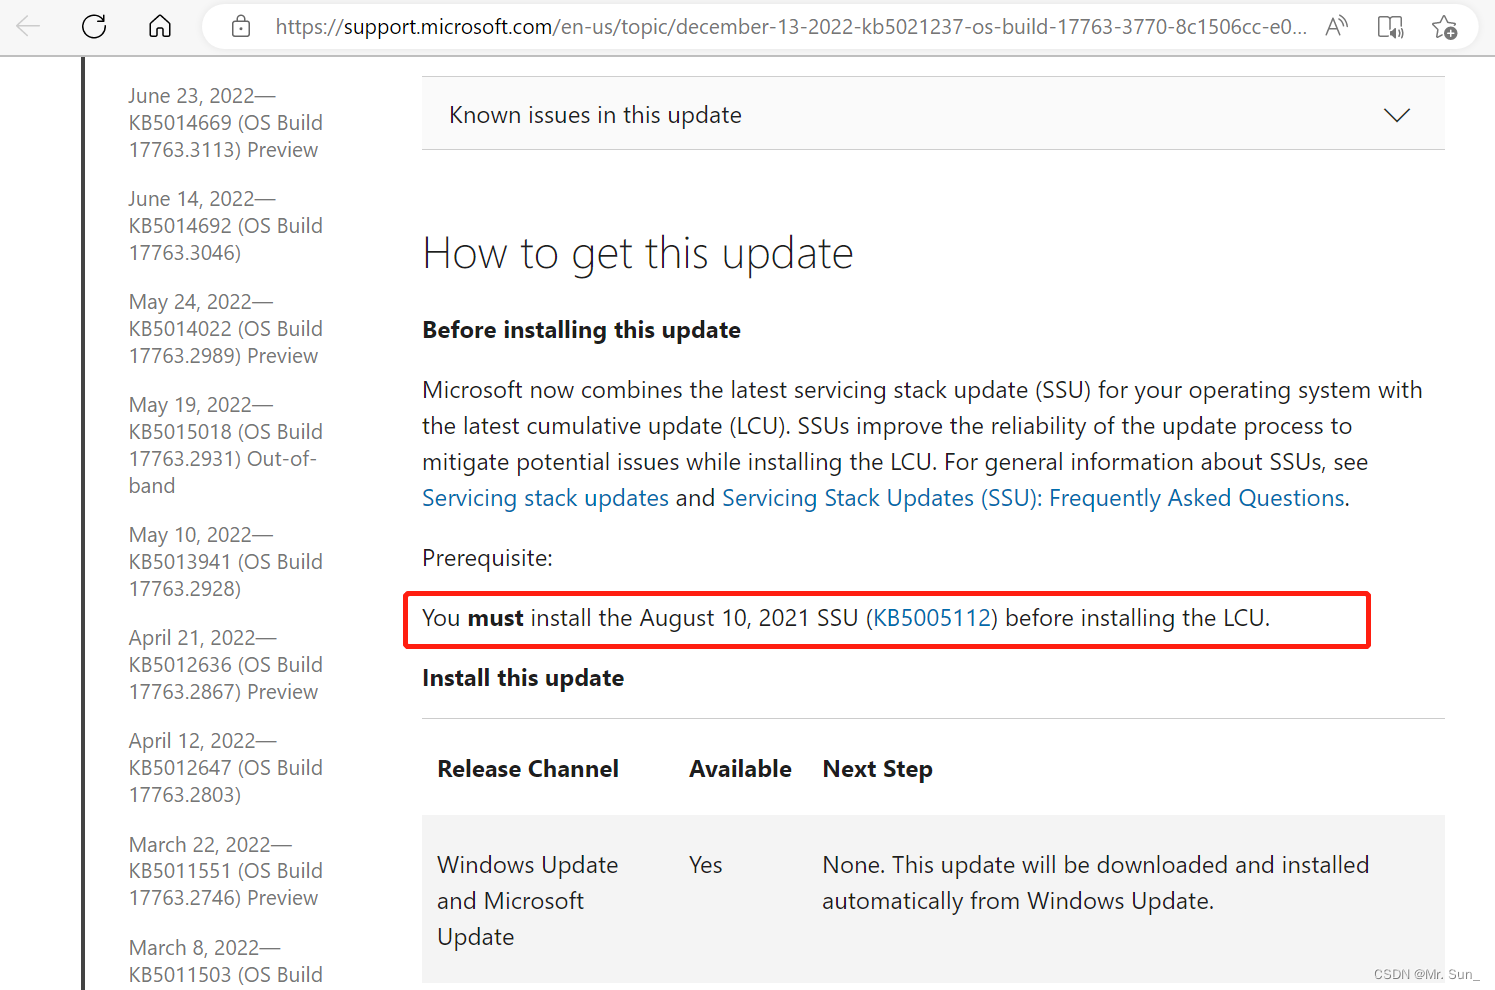
Task: Go back to the previous page
Action: (27, 27)
